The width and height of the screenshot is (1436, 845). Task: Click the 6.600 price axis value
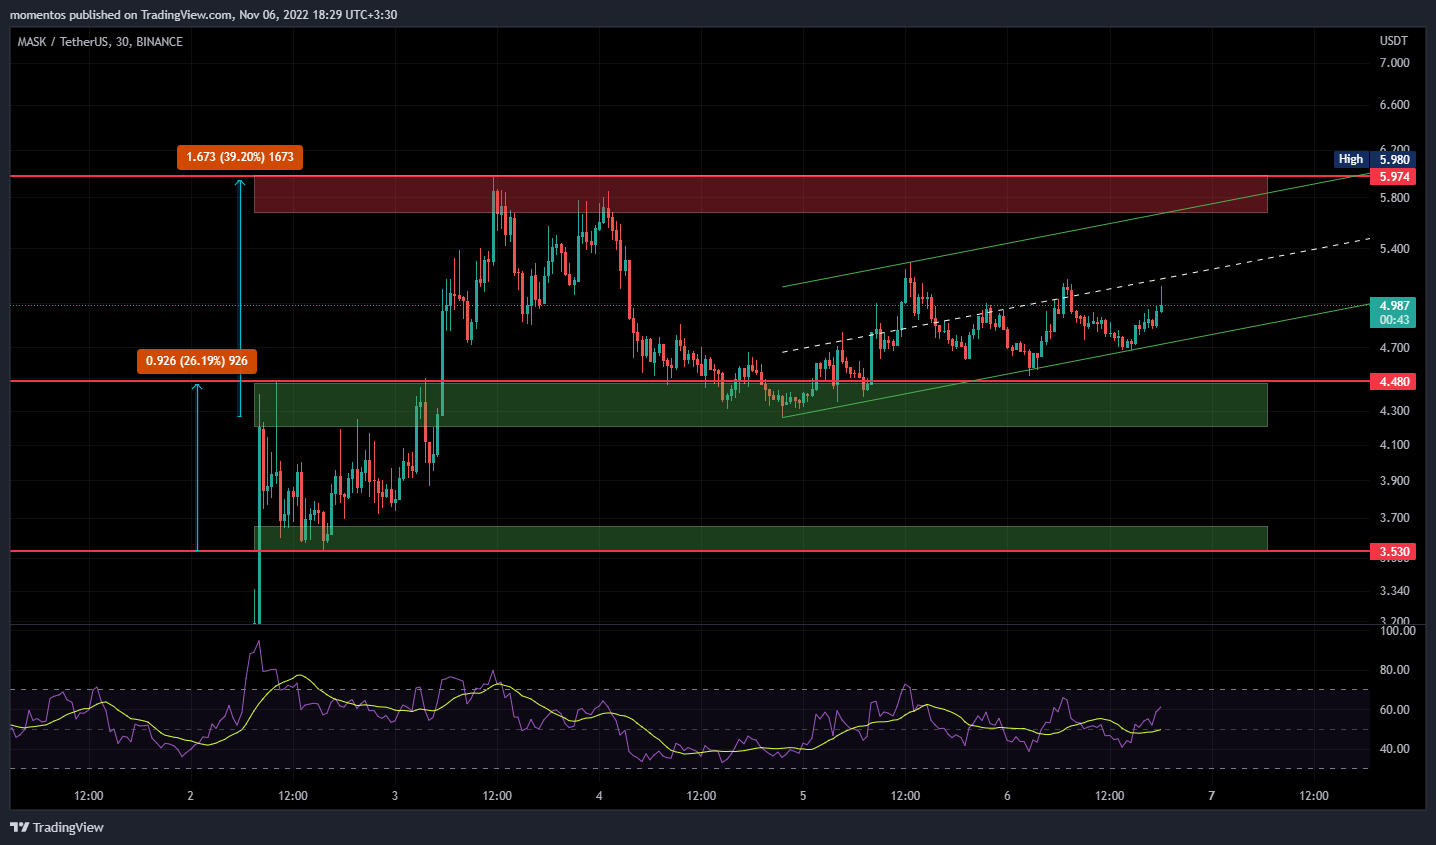click(1394, 105)
